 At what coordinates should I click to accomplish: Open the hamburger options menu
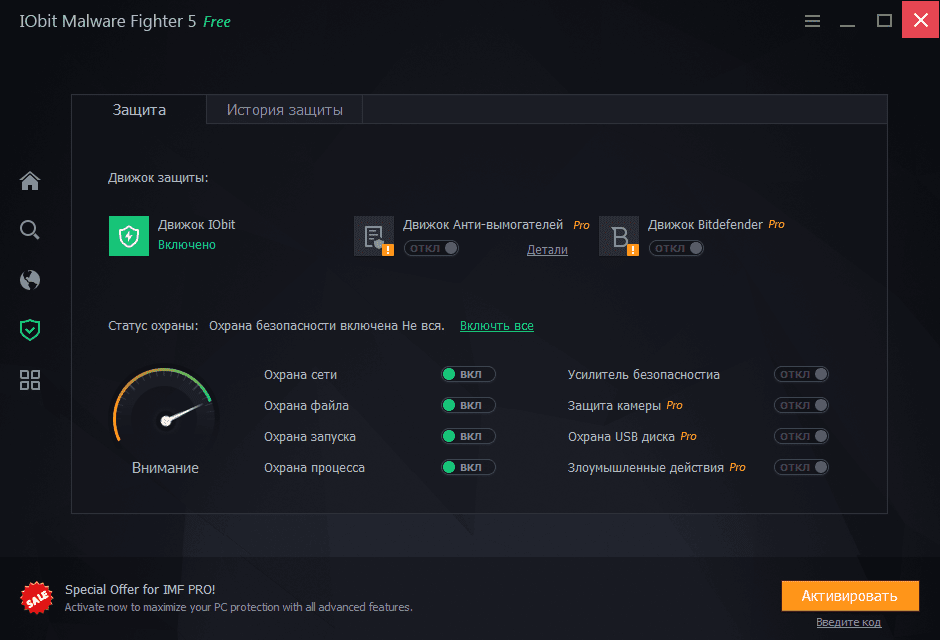[x=812, y=22]
